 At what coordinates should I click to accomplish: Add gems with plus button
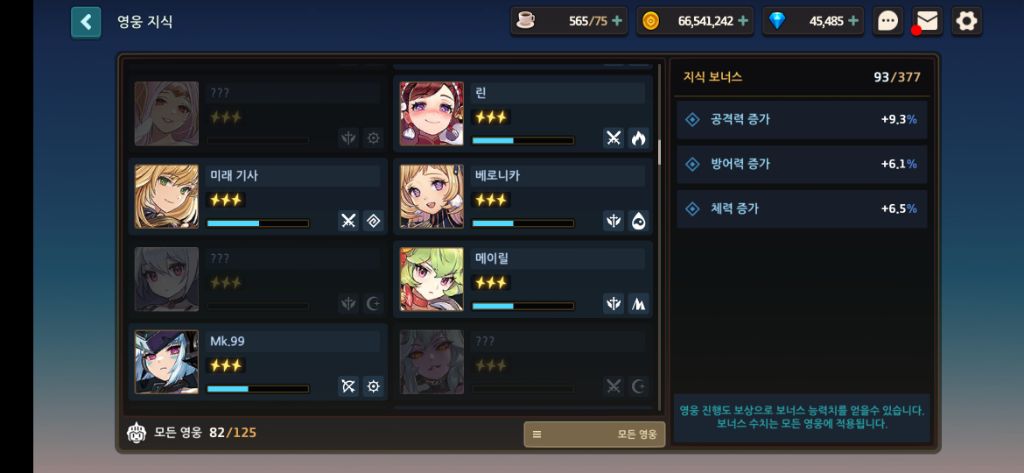[853, 21]
